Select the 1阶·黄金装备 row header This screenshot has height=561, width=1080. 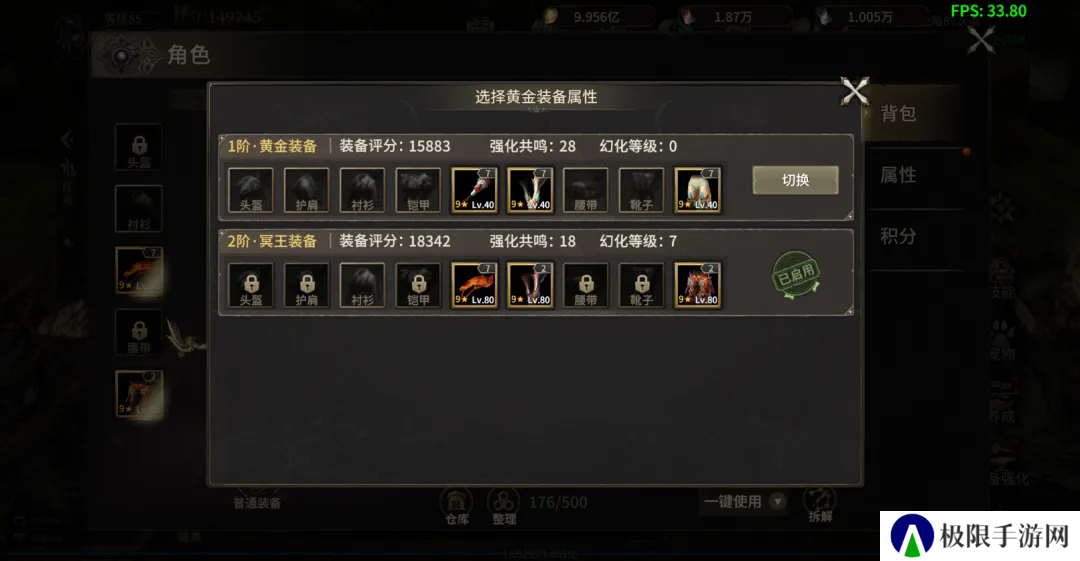[272, 146]
